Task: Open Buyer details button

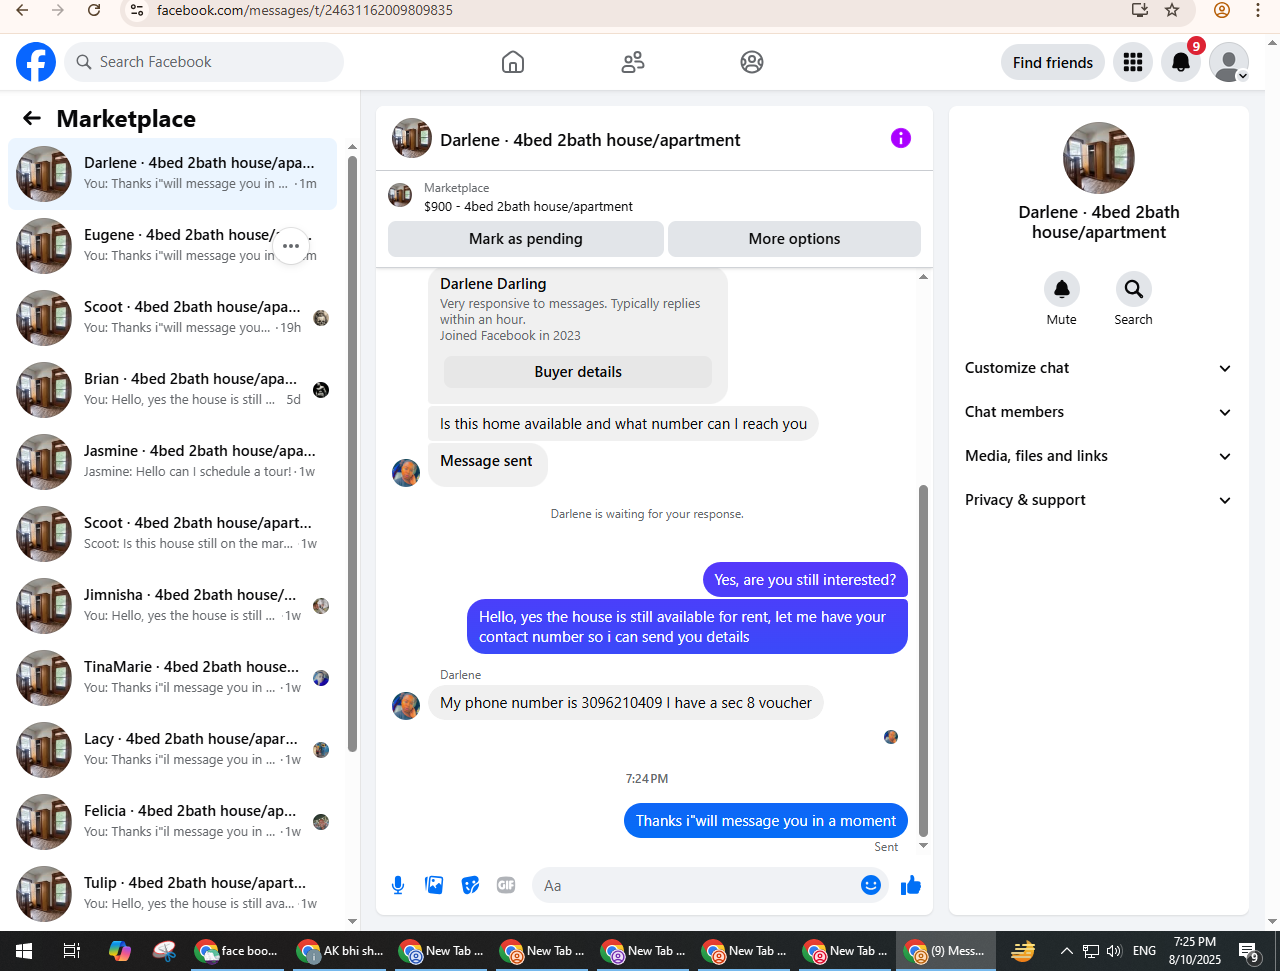Action: pyautogui.click(x=578, y=372)
